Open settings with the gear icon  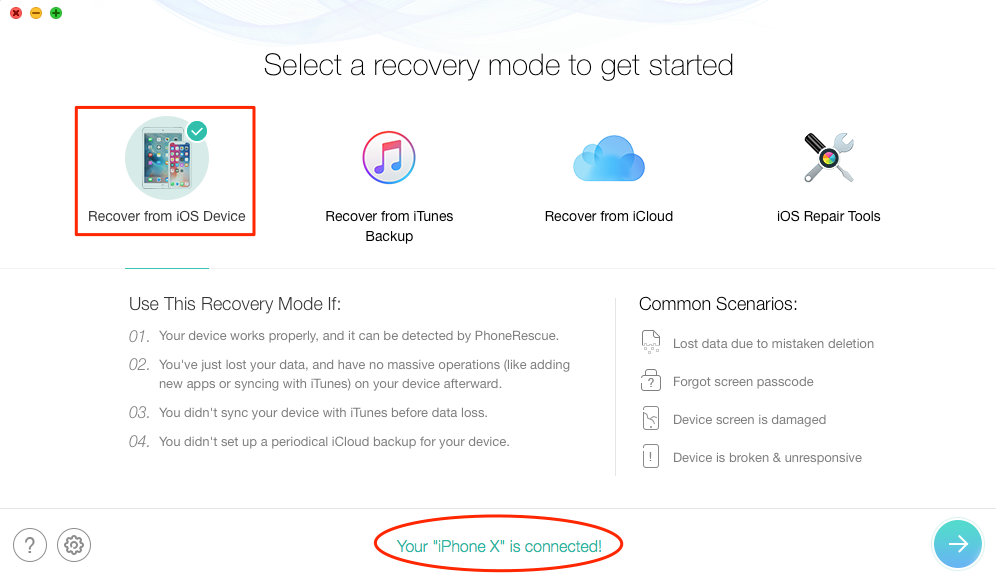74,545
